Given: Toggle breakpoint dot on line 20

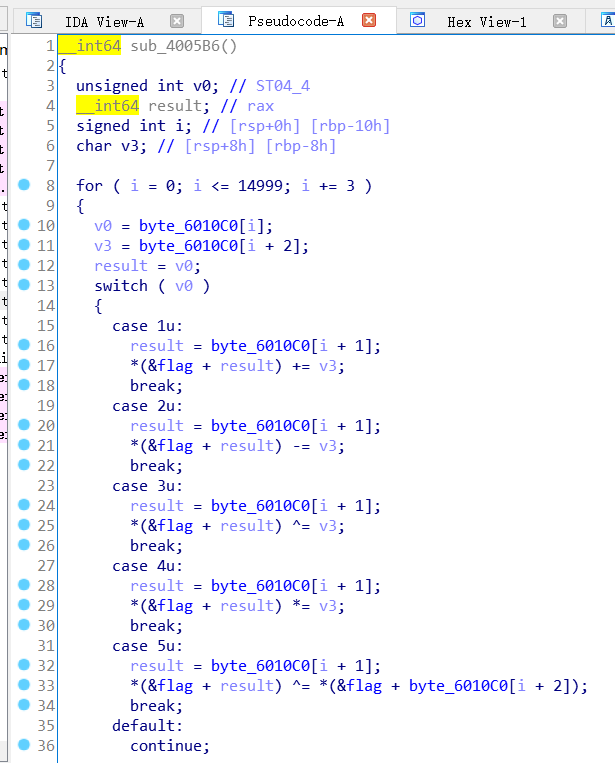Looking at the screenshot, I should click(24, 424).
